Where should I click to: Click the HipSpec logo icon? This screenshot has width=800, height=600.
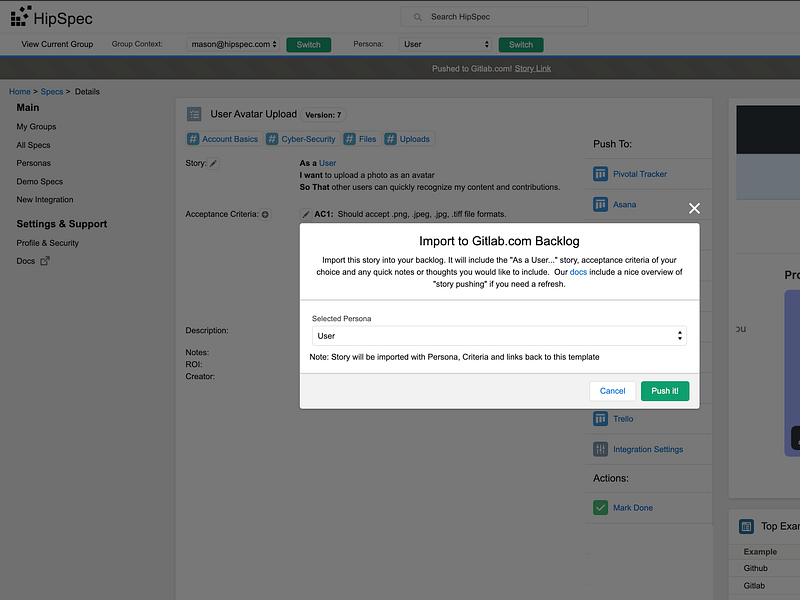20,16
